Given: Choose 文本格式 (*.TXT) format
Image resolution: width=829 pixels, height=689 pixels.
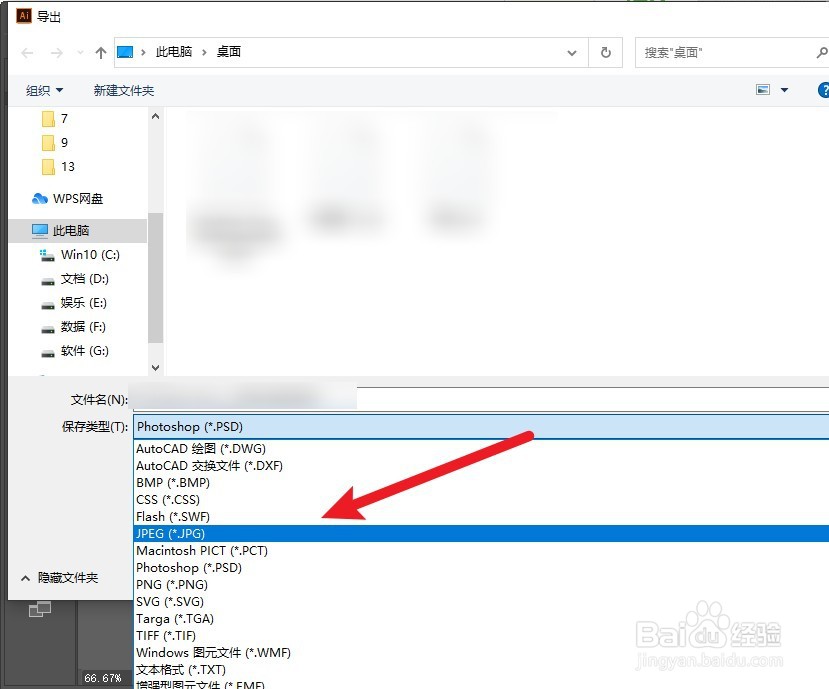Looking at the screenshot, I should 482,669.
